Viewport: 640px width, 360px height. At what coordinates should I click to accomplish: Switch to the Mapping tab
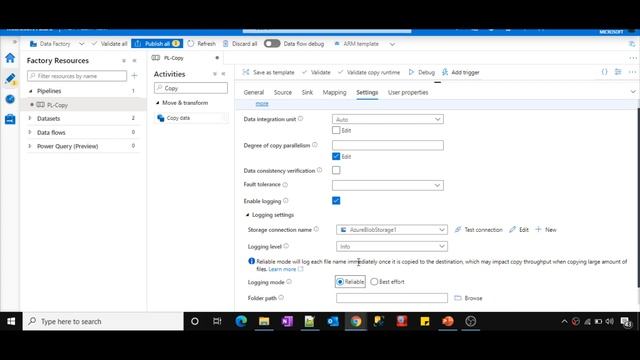coord(334,93)
